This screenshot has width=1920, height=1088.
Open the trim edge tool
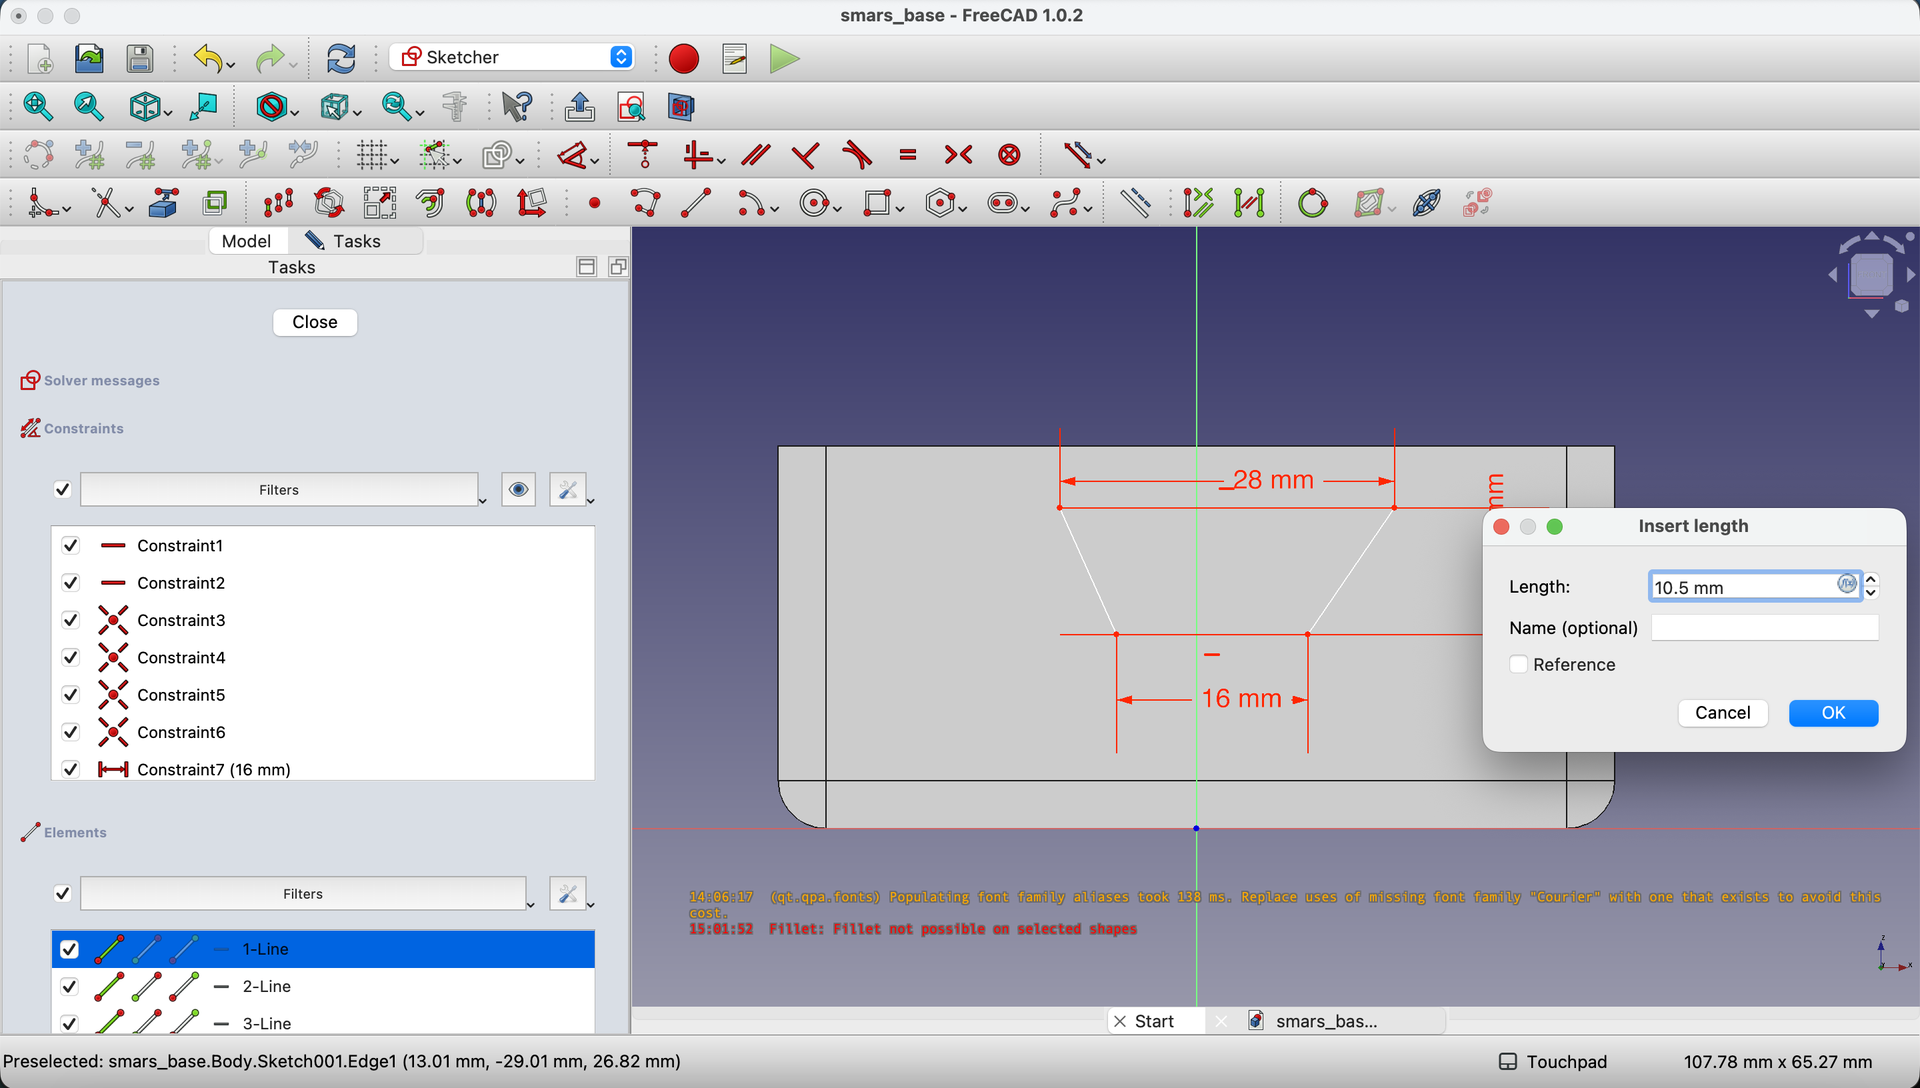[106, 204]
